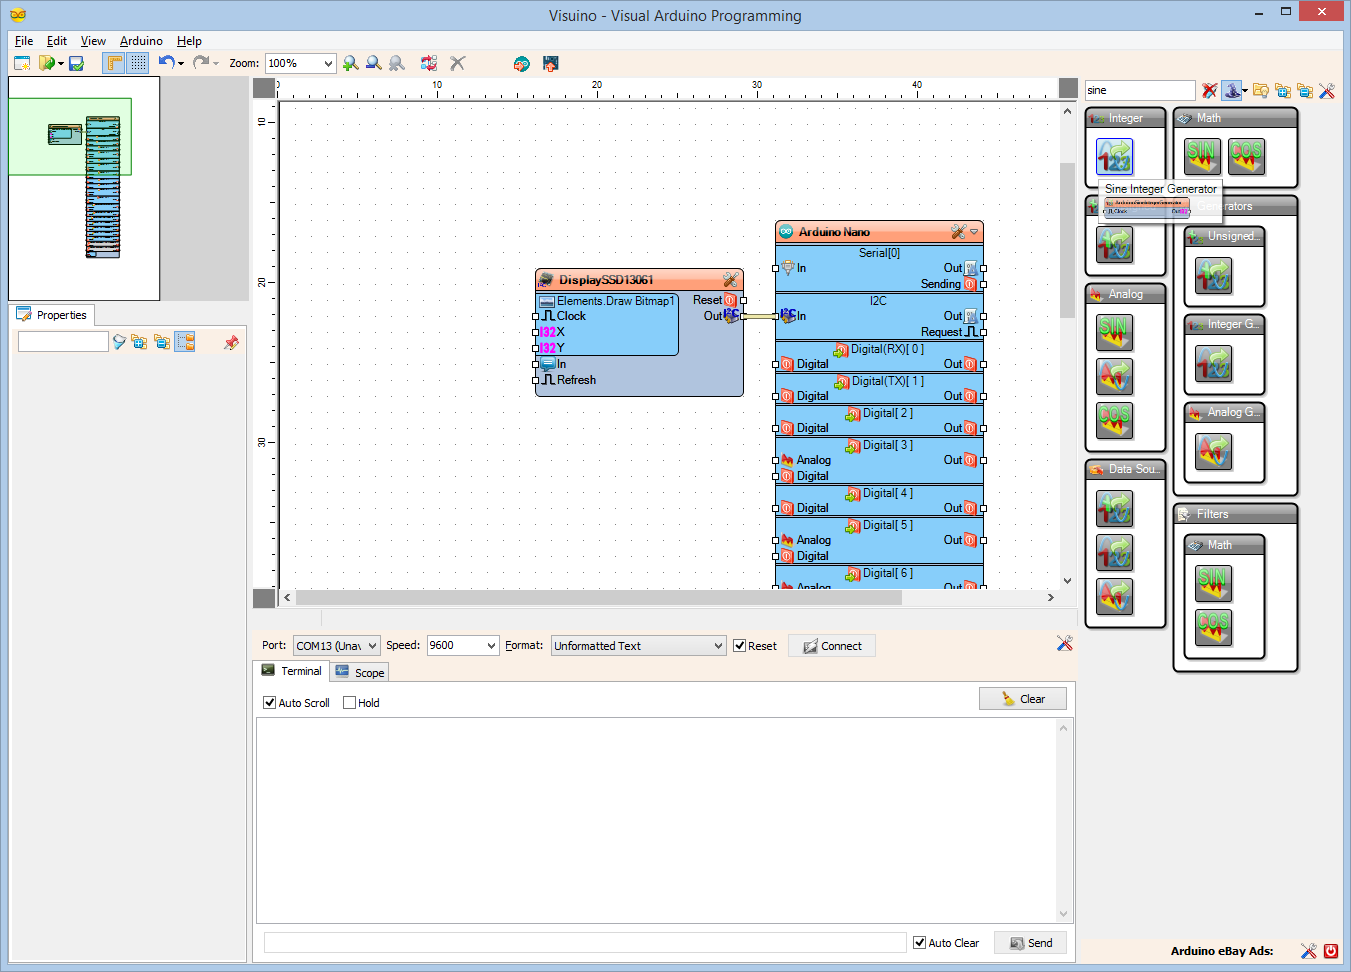
Task: Click the expand all categories folder icon
Action: click(1283, 90)
